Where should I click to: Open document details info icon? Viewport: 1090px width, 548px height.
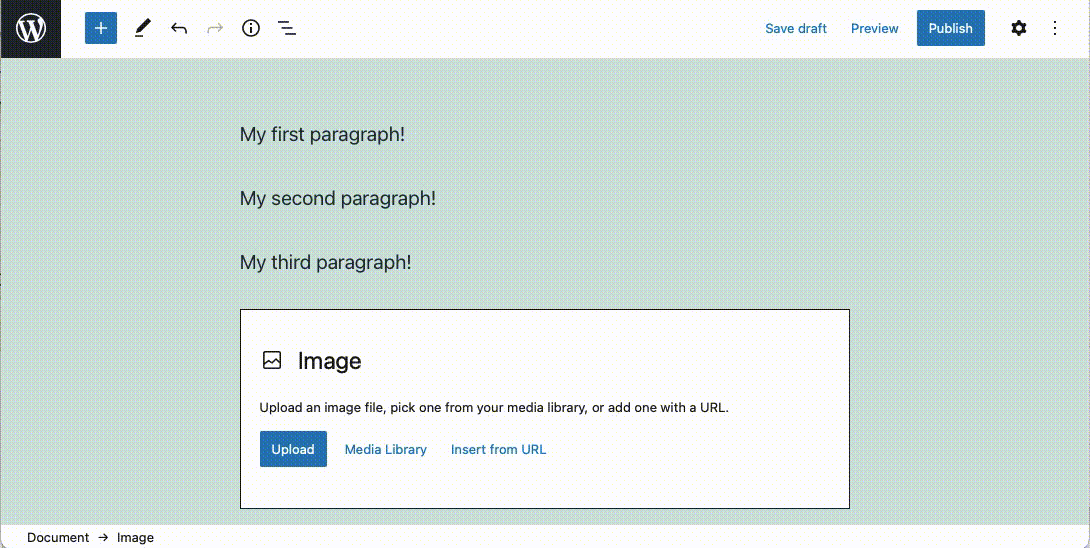point(251,28)
